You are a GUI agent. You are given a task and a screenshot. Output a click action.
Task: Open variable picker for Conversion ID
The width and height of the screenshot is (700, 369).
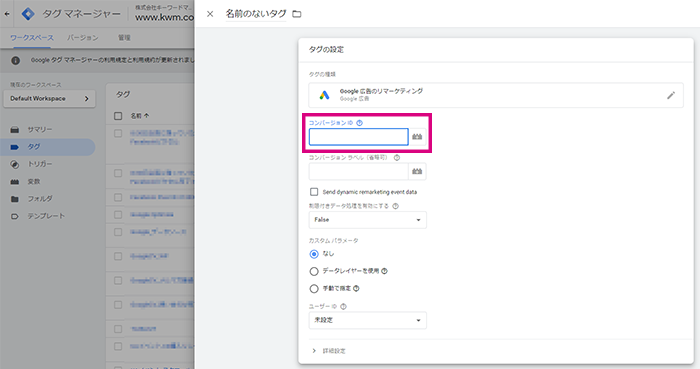point(417,137)
